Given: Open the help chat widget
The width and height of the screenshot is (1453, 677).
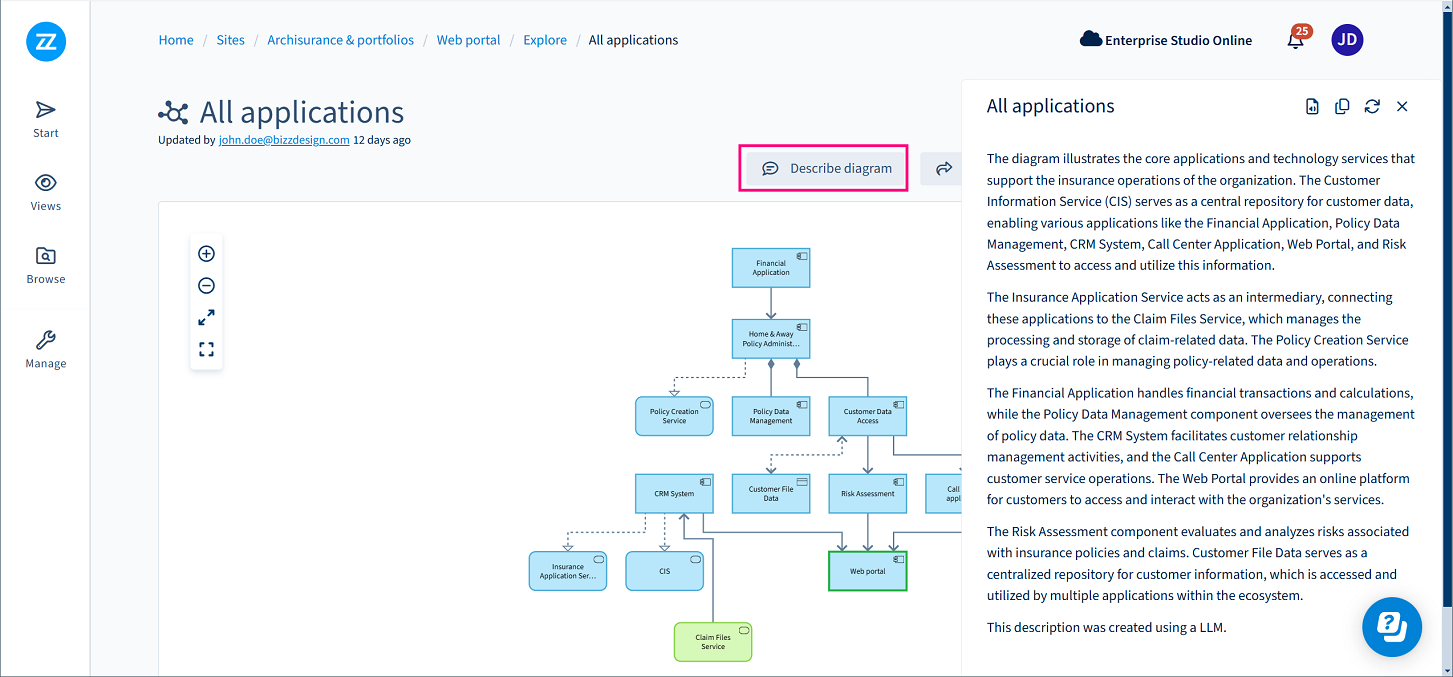Looking at the screenshot, I should (x=1391, y=627).
